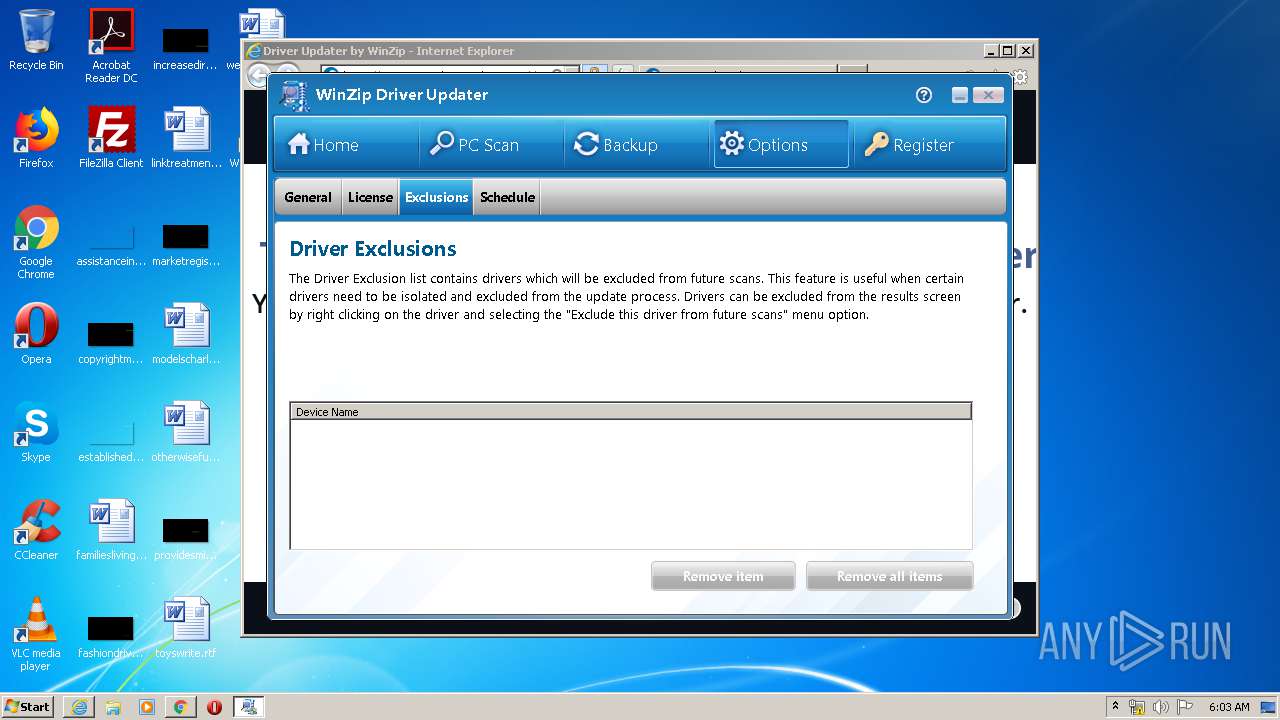
Task: Minimize the WinZip Driver Updater window
Action: (960, 95)
